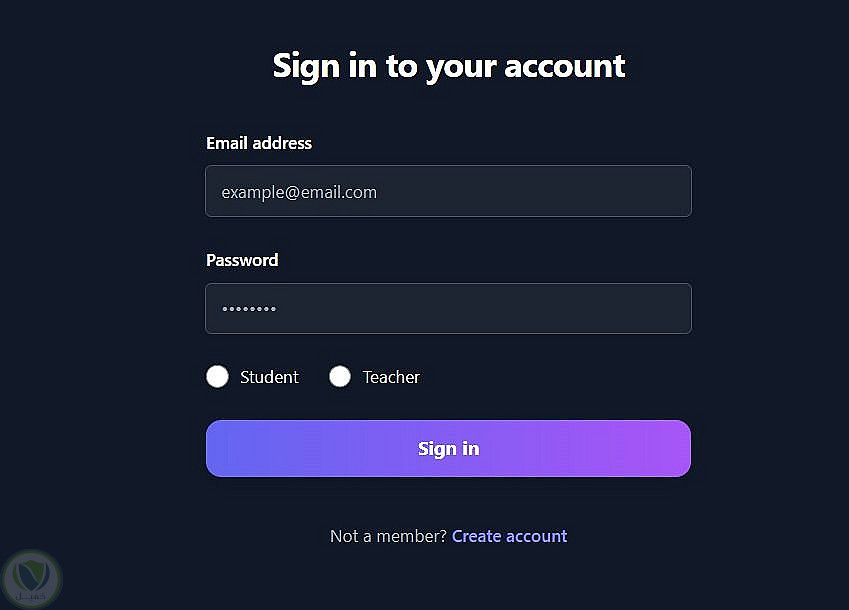
Task: Open the Create account link
Action: pyautogui.click(x=509, y=536)
